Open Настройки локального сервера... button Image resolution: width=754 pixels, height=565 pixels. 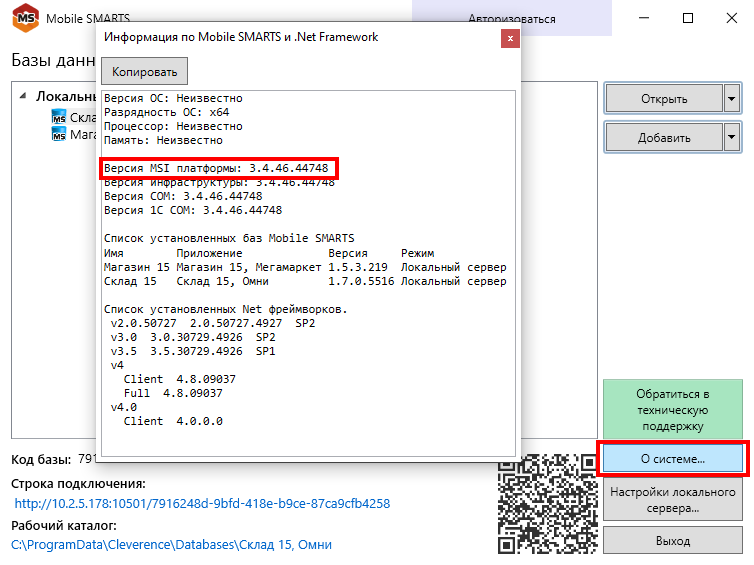(673, 500)
